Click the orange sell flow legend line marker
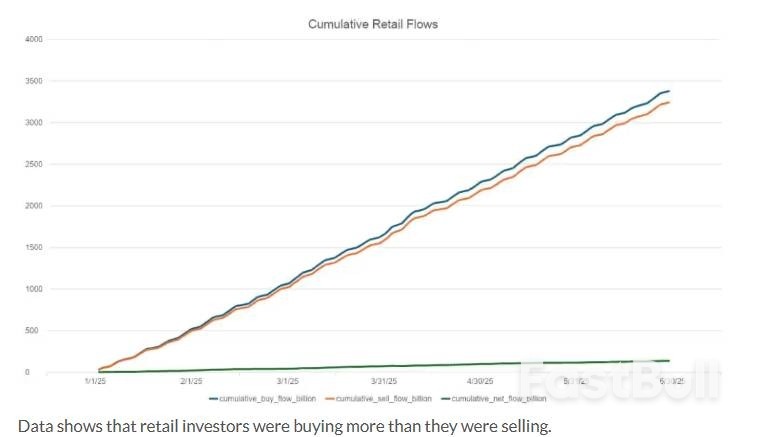The height and width of the screenshot is (437, 768). coord(330,399)
